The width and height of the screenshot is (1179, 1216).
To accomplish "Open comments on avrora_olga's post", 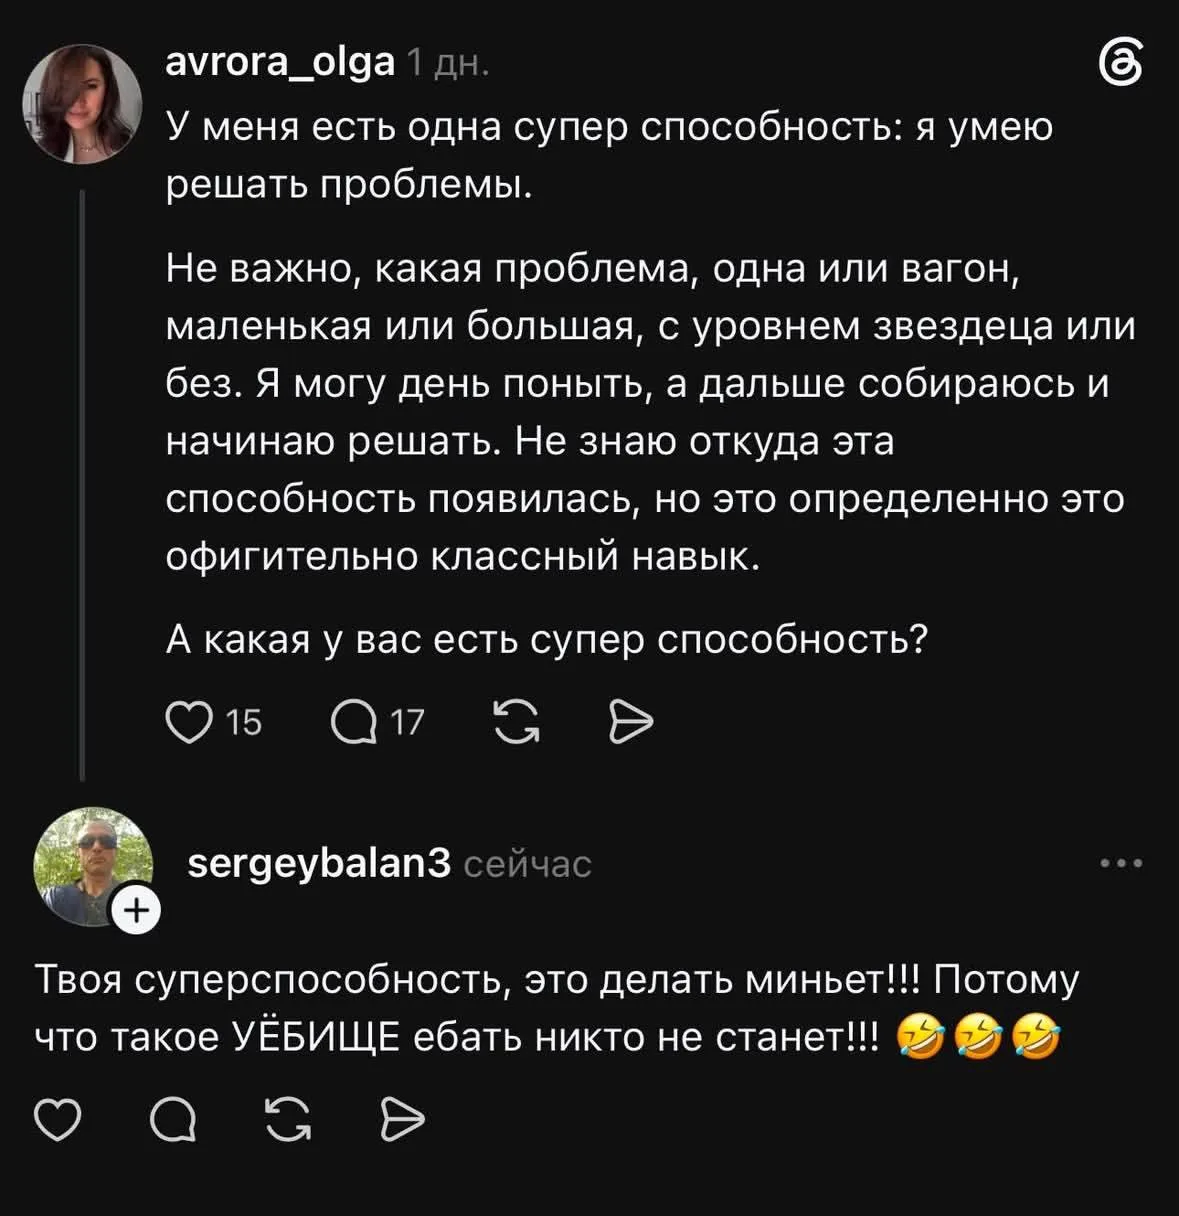I will pos(351,722).
